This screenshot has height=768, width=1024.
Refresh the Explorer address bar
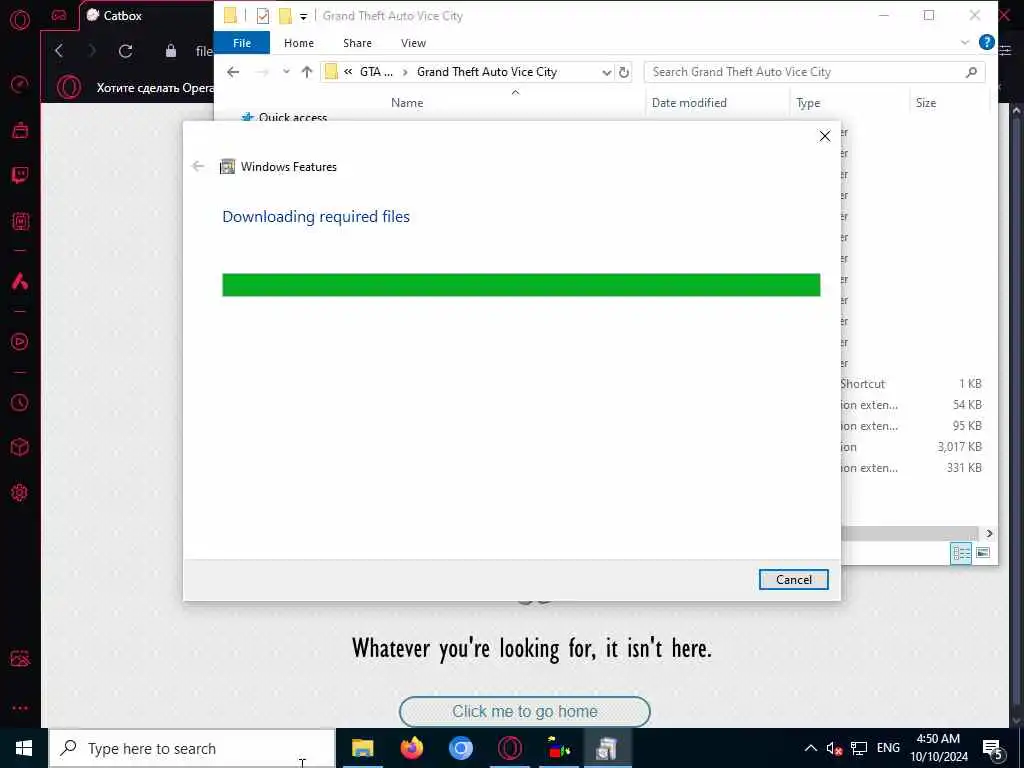coord(624,72)
